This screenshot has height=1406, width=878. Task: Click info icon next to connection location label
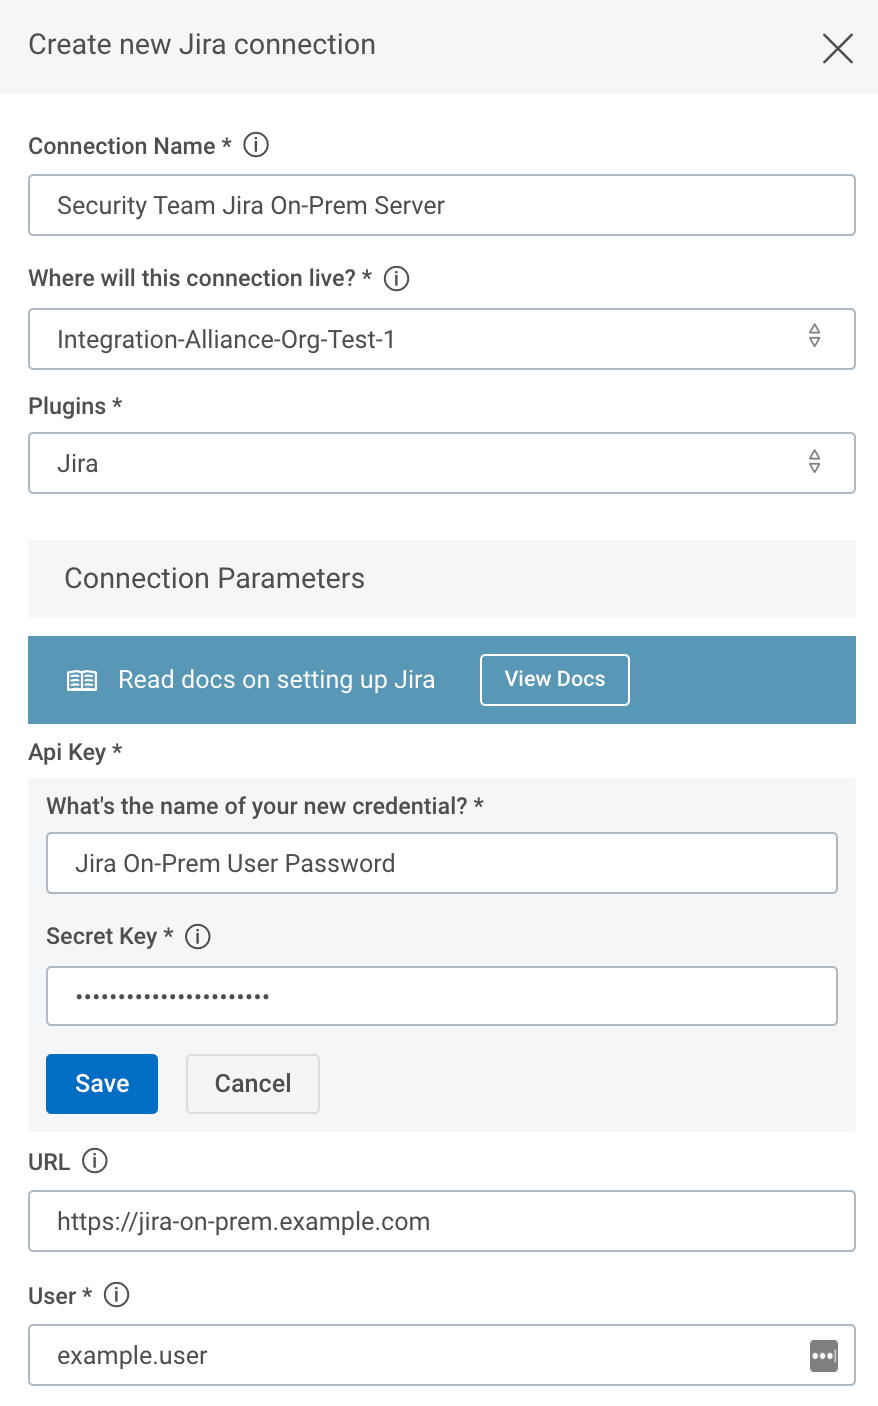click(397, 278)
